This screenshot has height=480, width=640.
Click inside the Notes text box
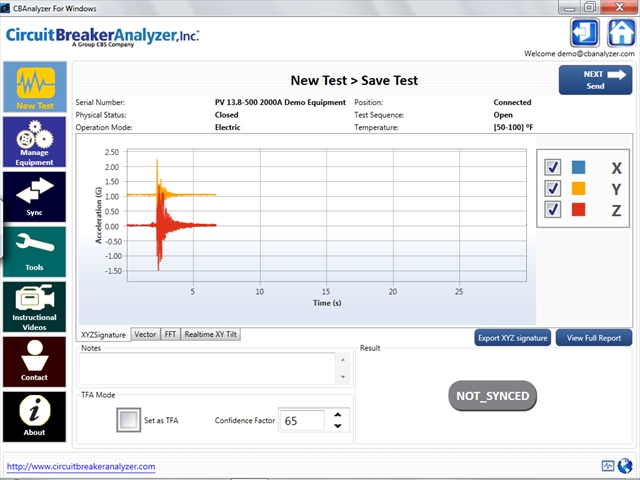tap(207, 369)
